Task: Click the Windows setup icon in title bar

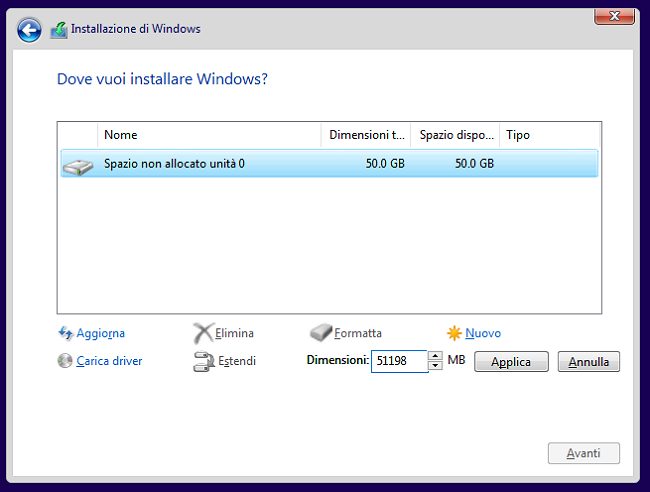Action: click(x=59, y=30)
